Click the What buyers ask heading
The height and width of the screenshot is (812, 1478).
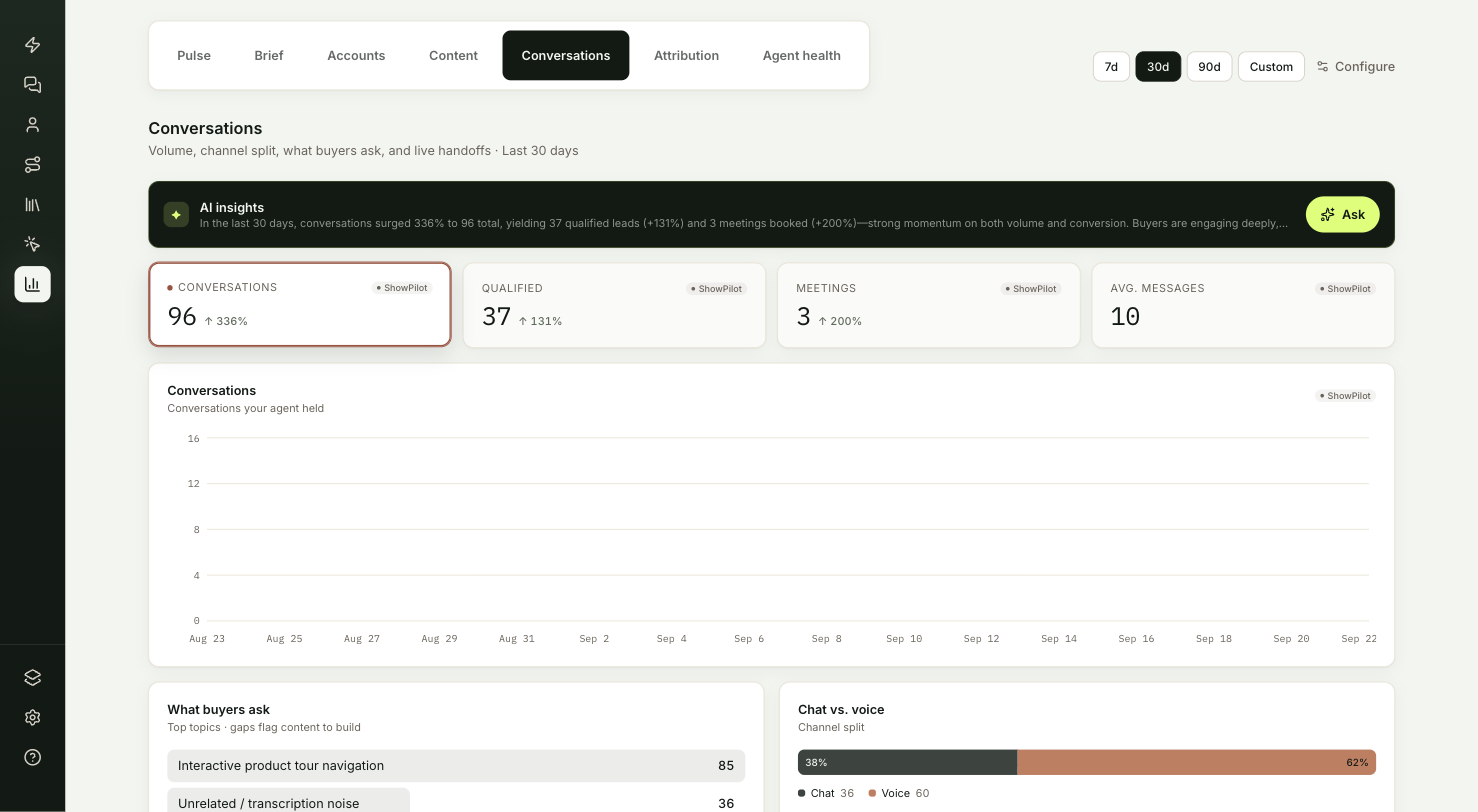click(219, 710)
